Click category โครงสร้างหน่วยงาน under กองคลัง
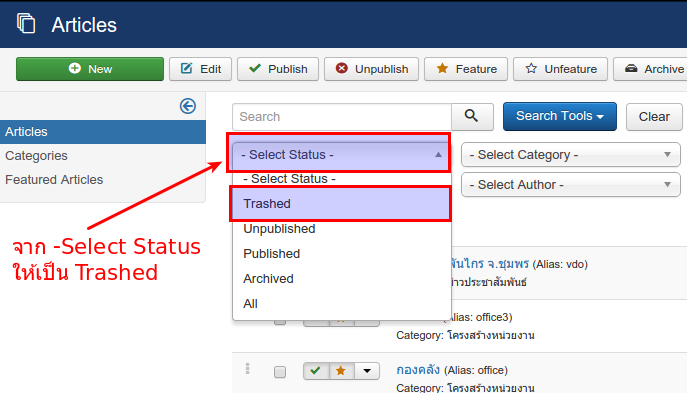687x393 pixels. pos(491,388)
